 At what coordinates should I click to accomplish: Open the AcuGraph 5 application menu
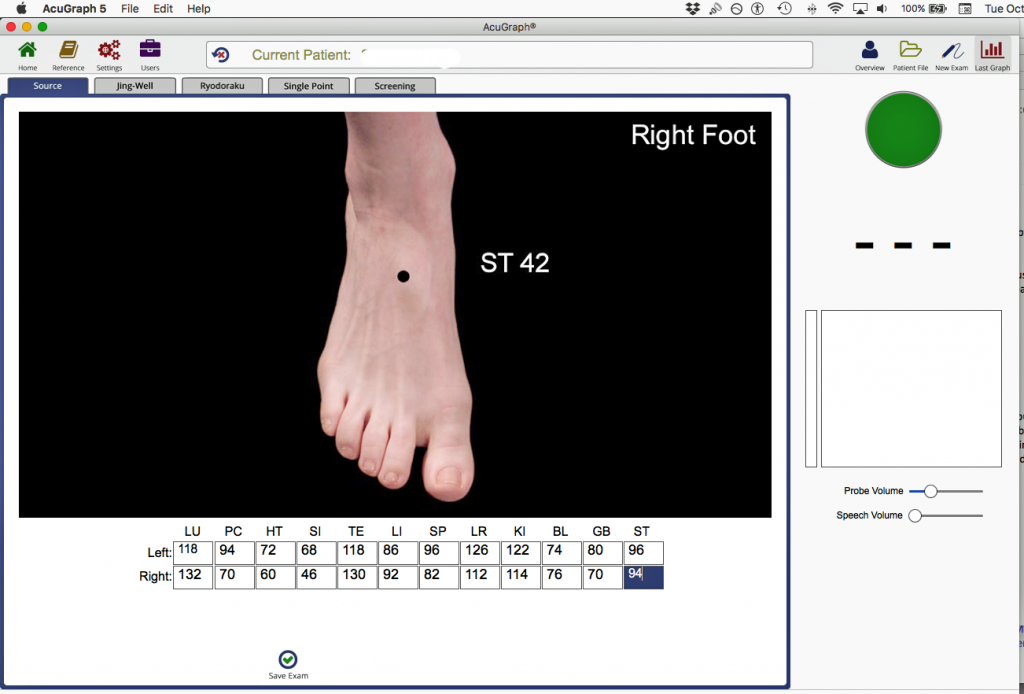(x=74, y=8)
